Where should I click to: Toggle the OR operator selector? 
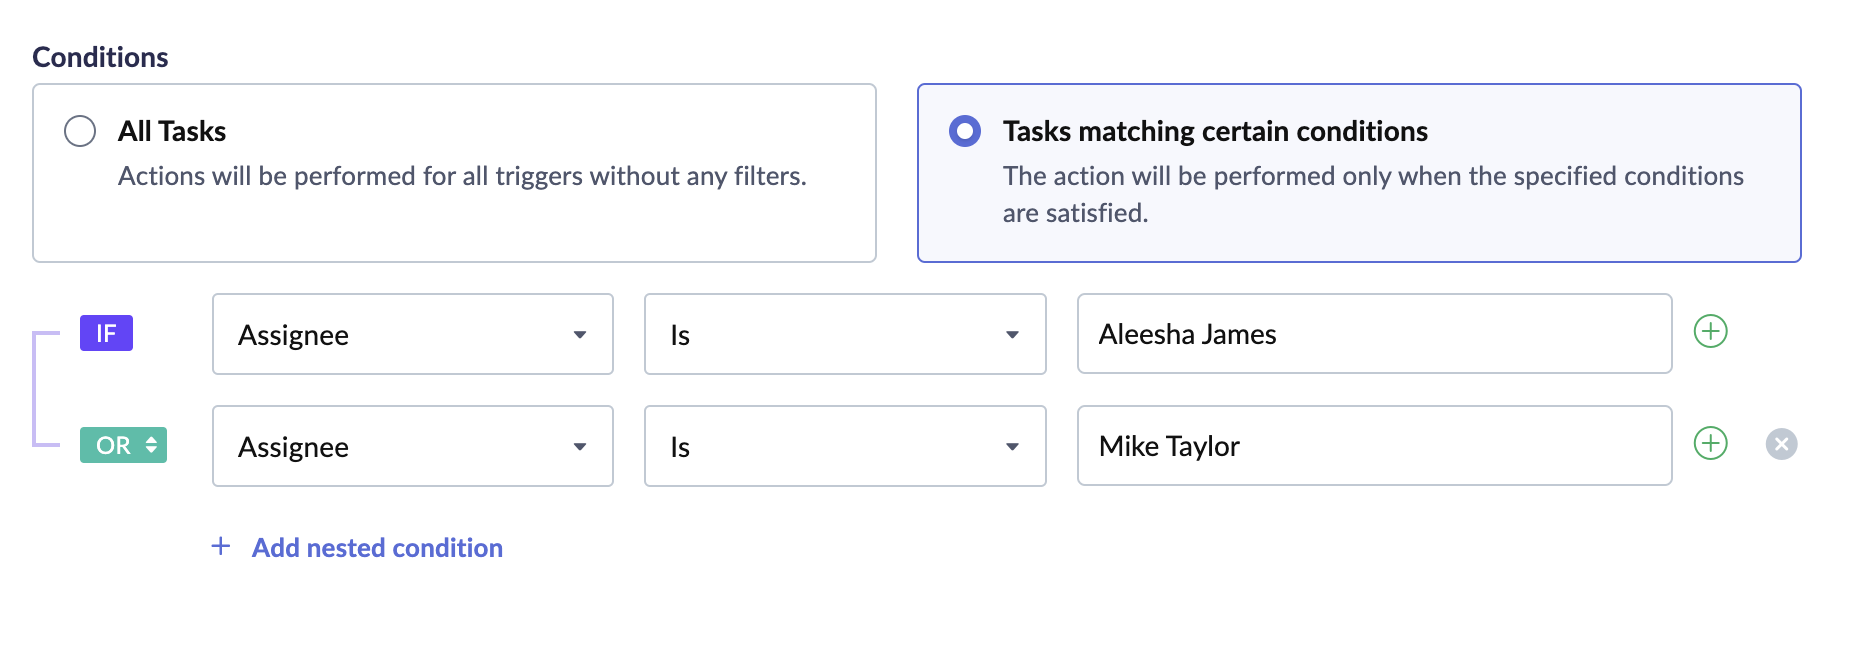click(x=123, y=445)
